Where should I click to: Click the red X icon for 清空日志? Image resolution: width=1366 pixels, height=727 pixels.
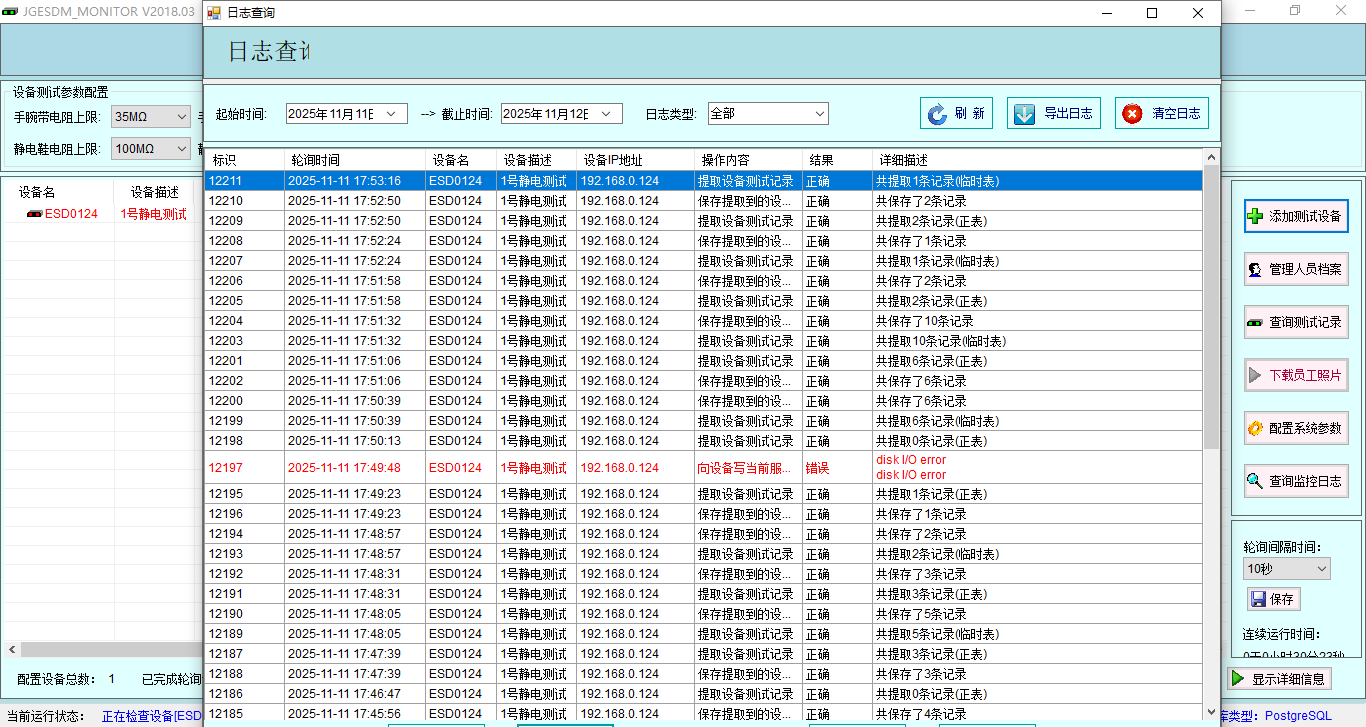pos(1132,114)
